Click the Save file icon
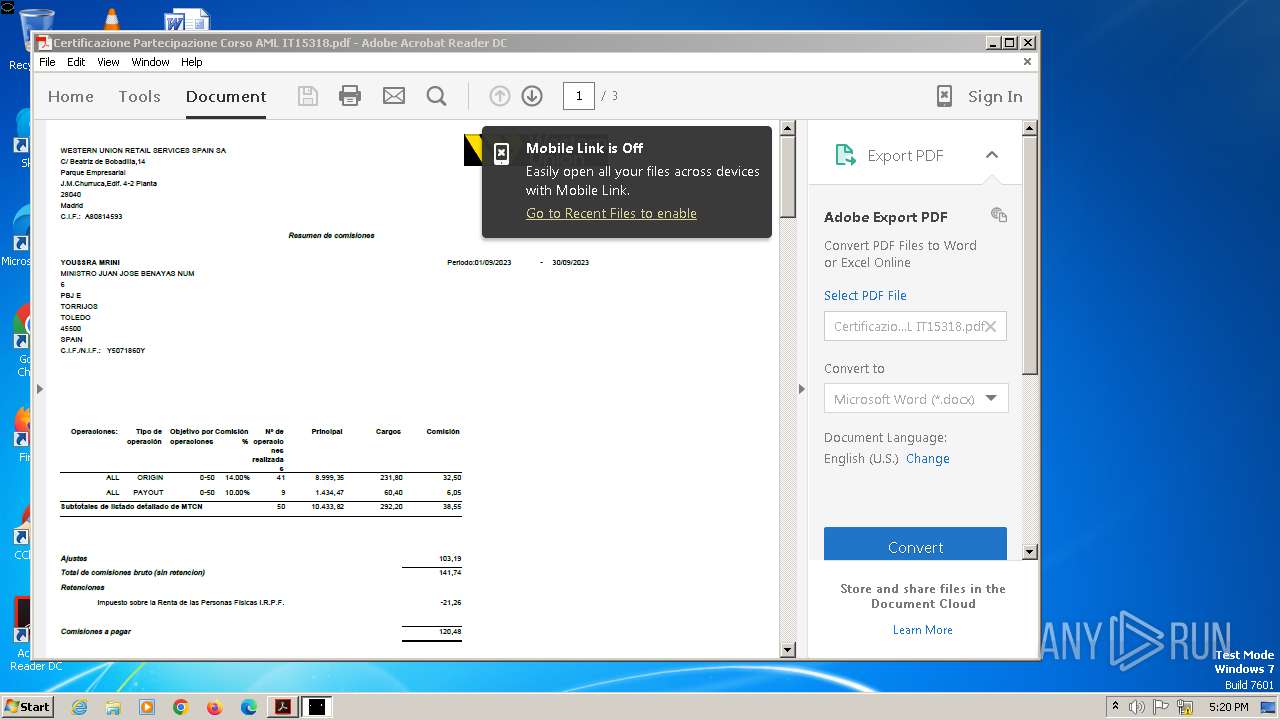The height and width of the screenshot is (720, 1280). pos(308,96)
